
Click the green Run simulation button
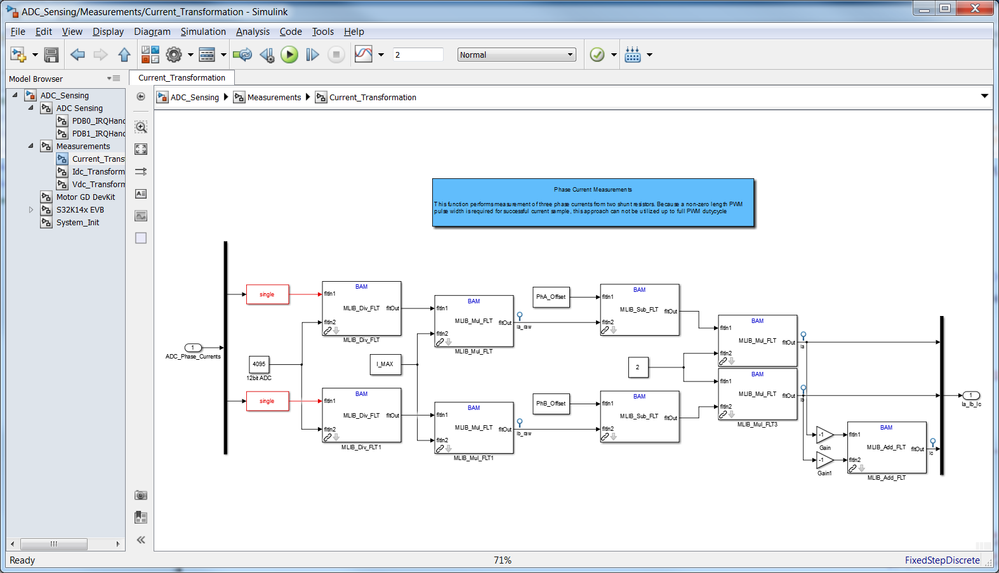point(289,55)
